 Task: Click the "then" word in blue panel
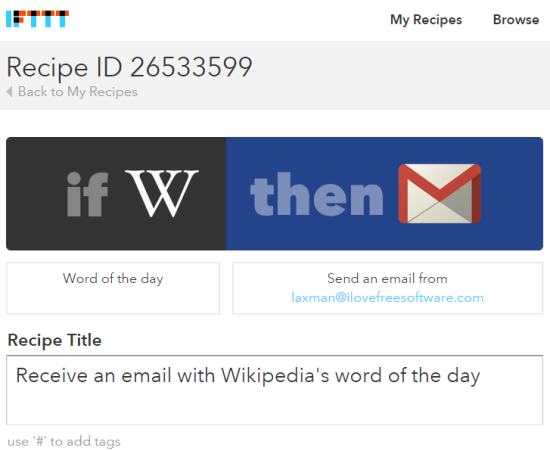coord(316,194)
